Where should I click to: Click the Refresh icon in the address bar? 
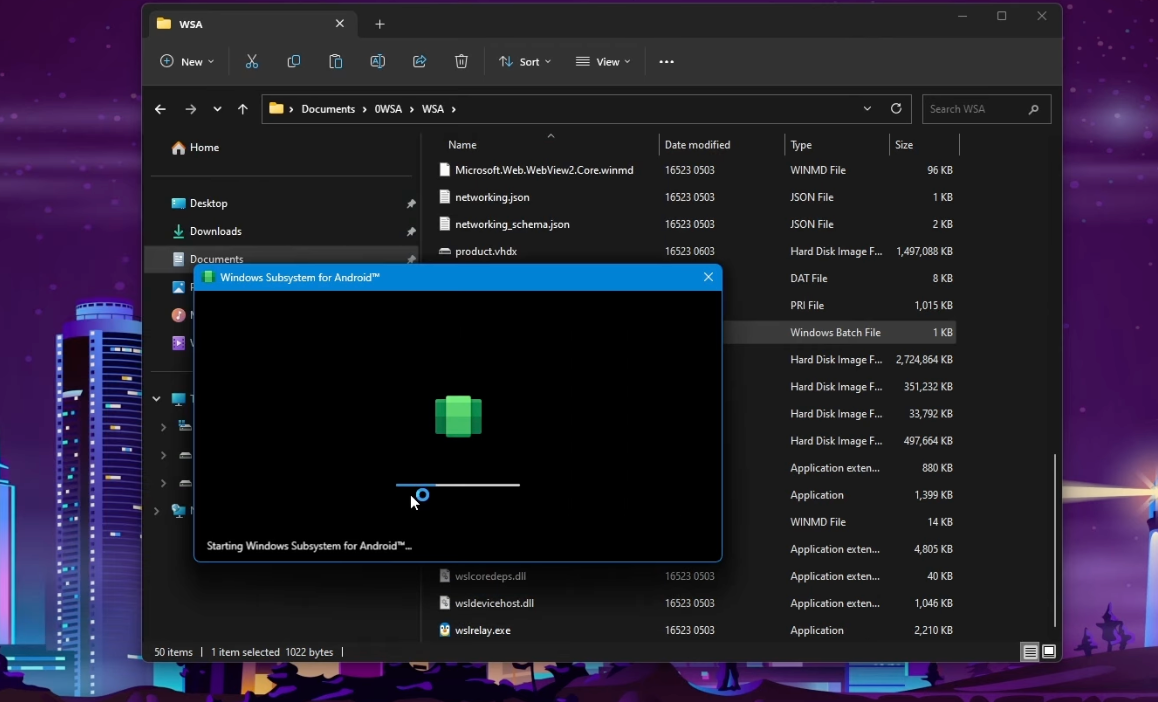tap(896, 109)
